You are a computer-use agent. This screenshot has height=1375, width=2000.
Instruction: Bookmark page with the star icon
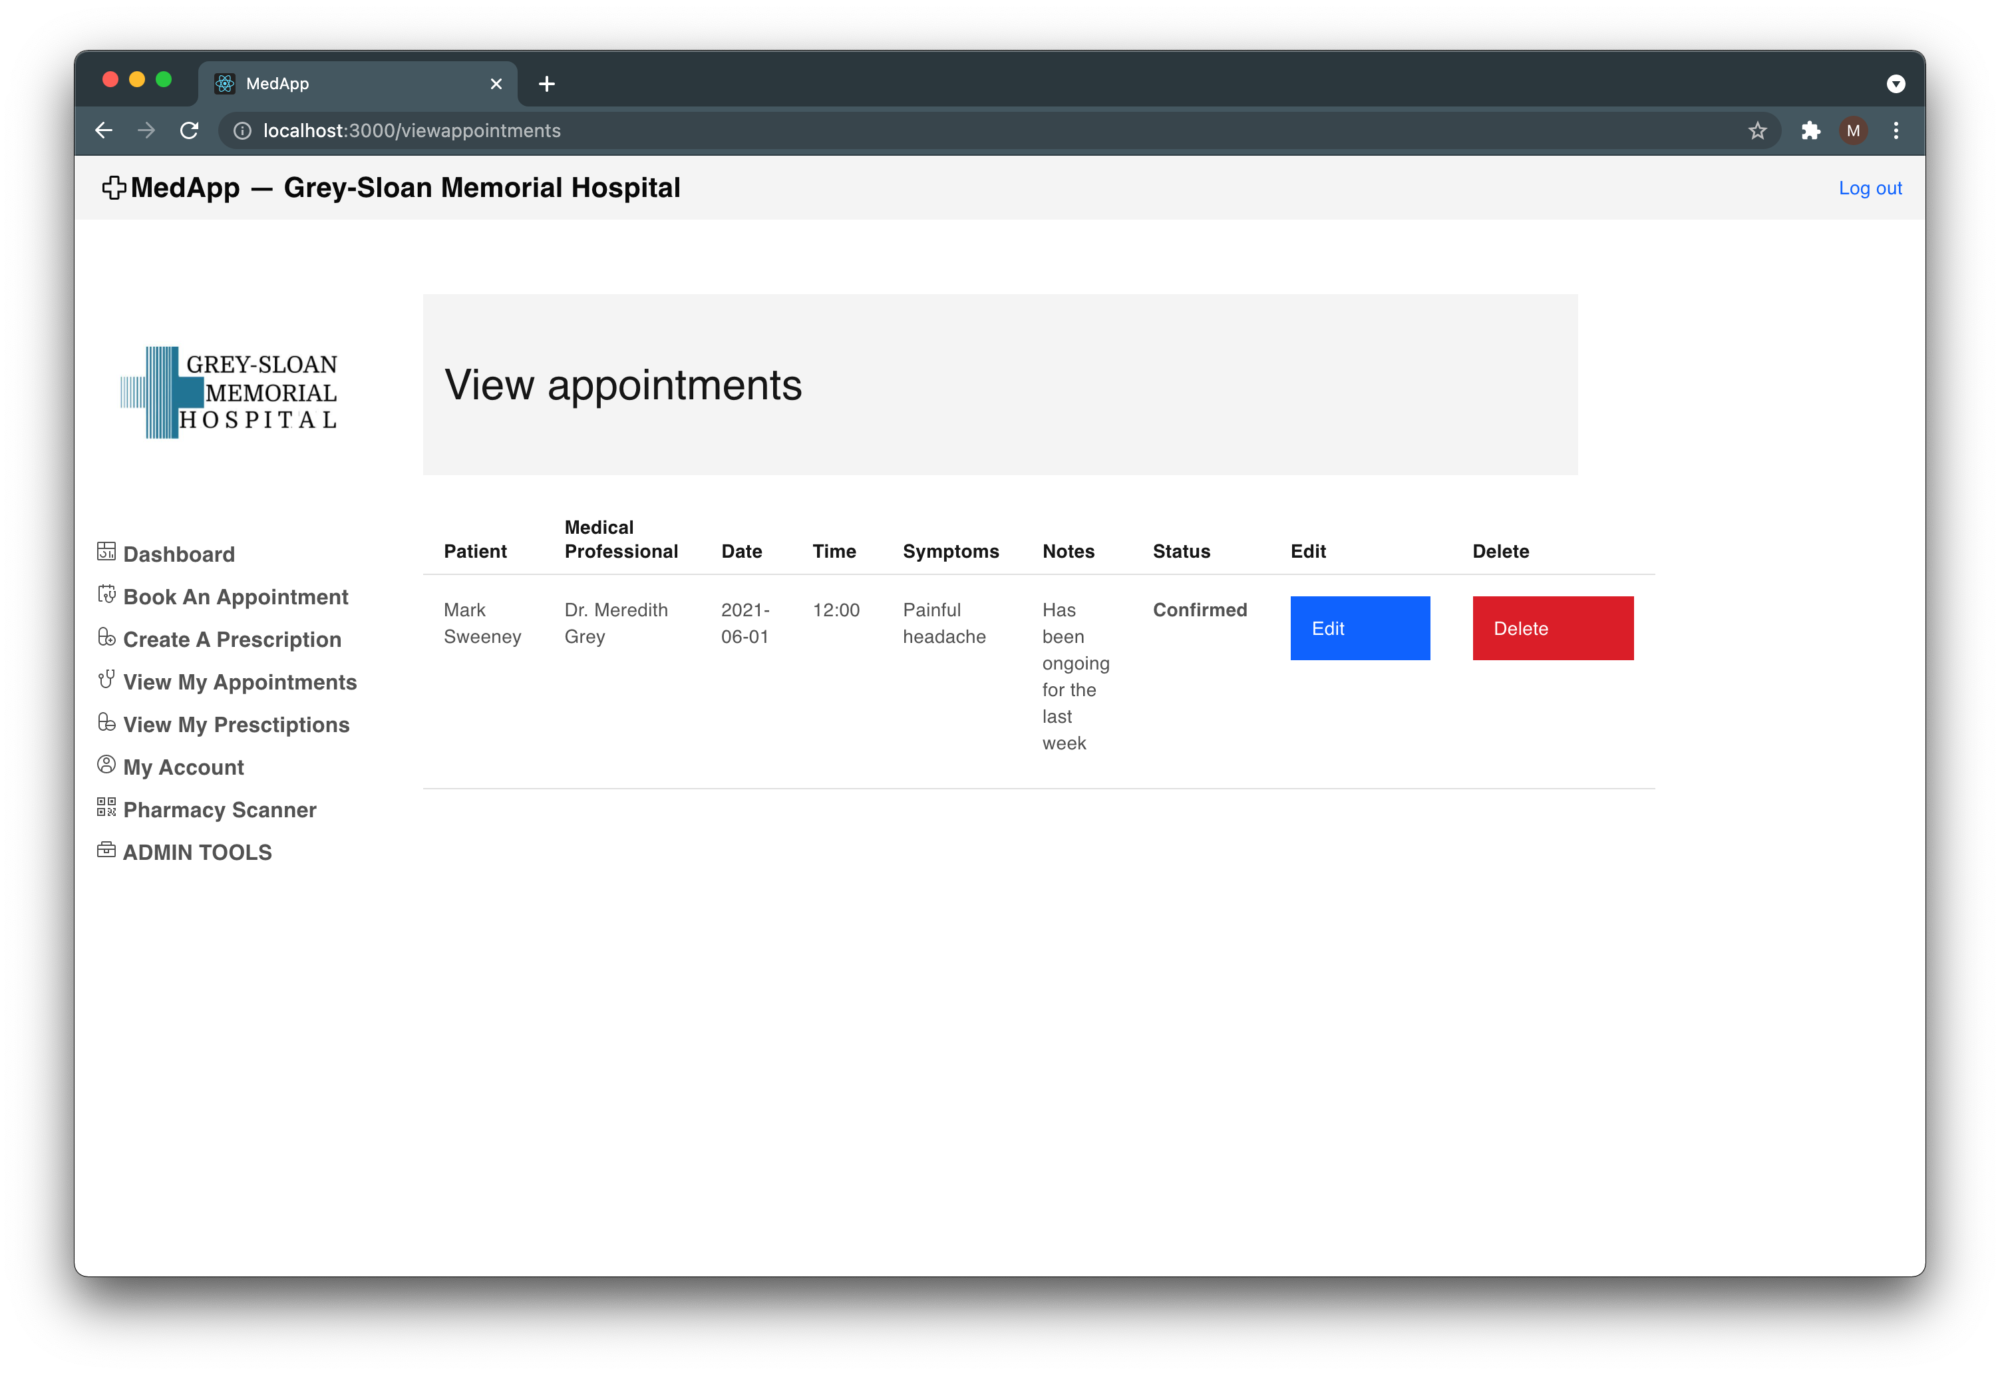(1757, 131)
